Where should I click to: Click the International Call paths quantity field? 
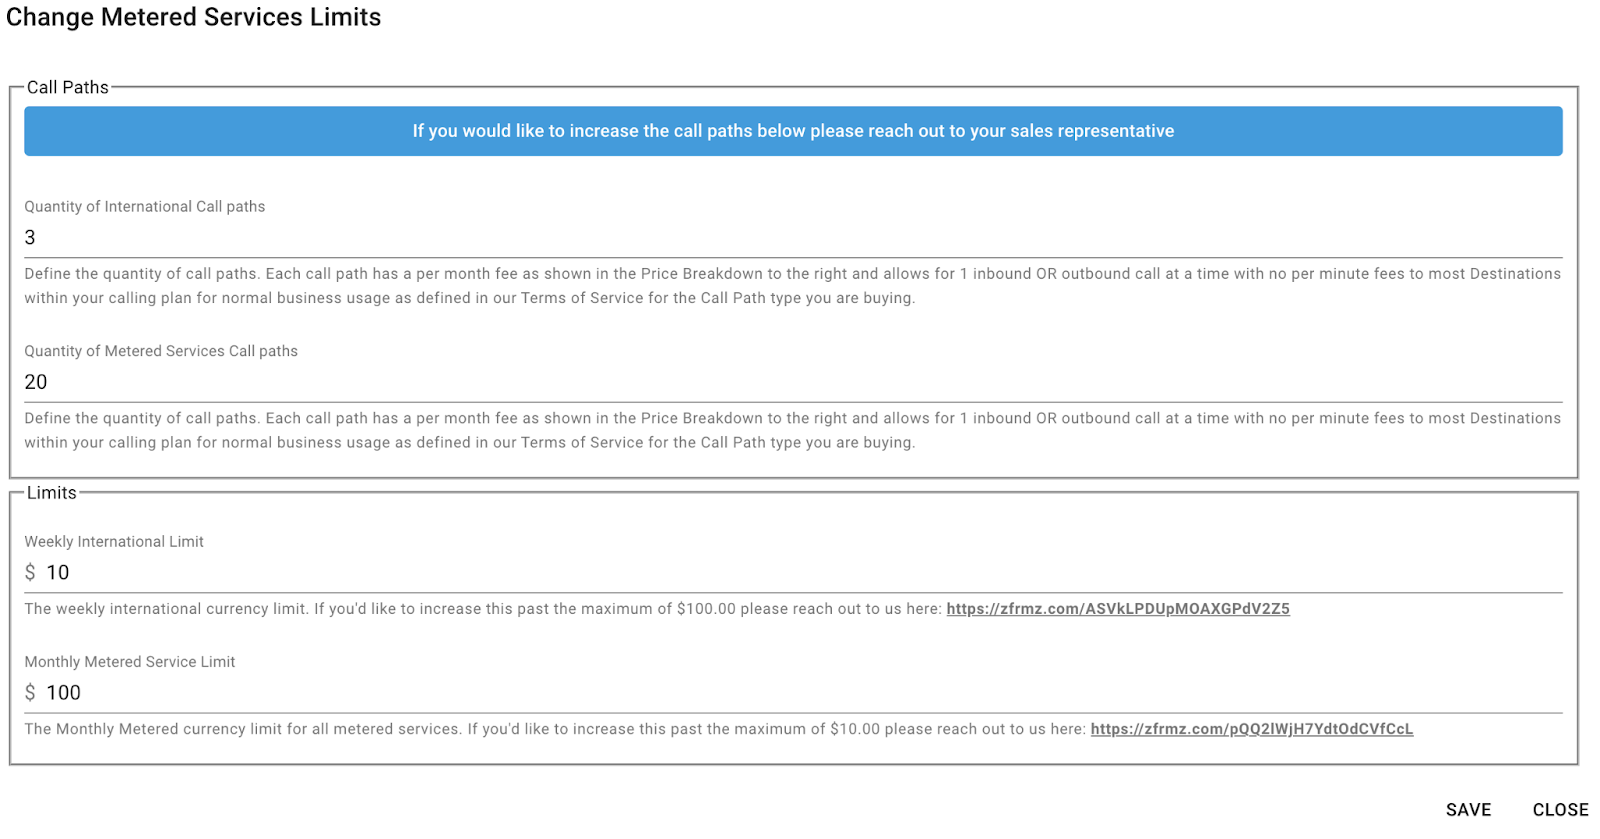pos(792,238)
